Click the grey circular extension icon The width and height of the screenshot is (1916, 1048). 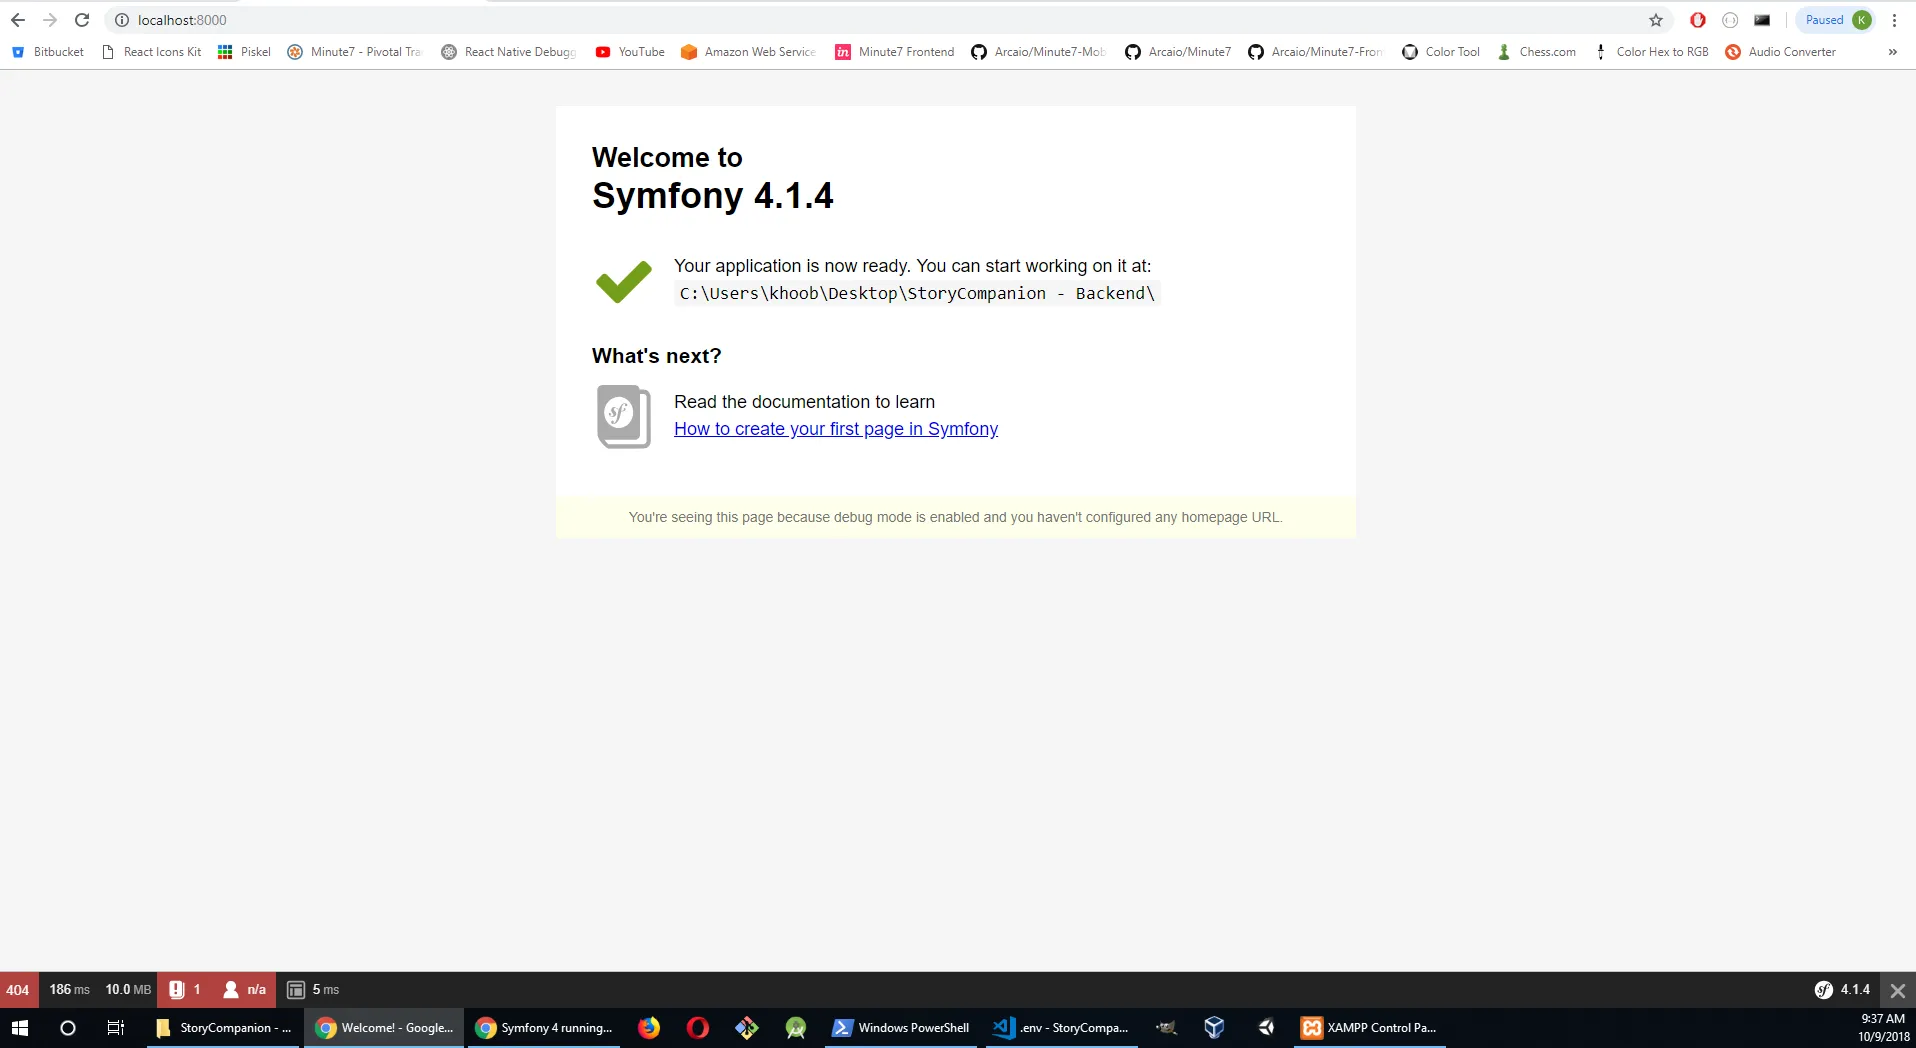1730,20
